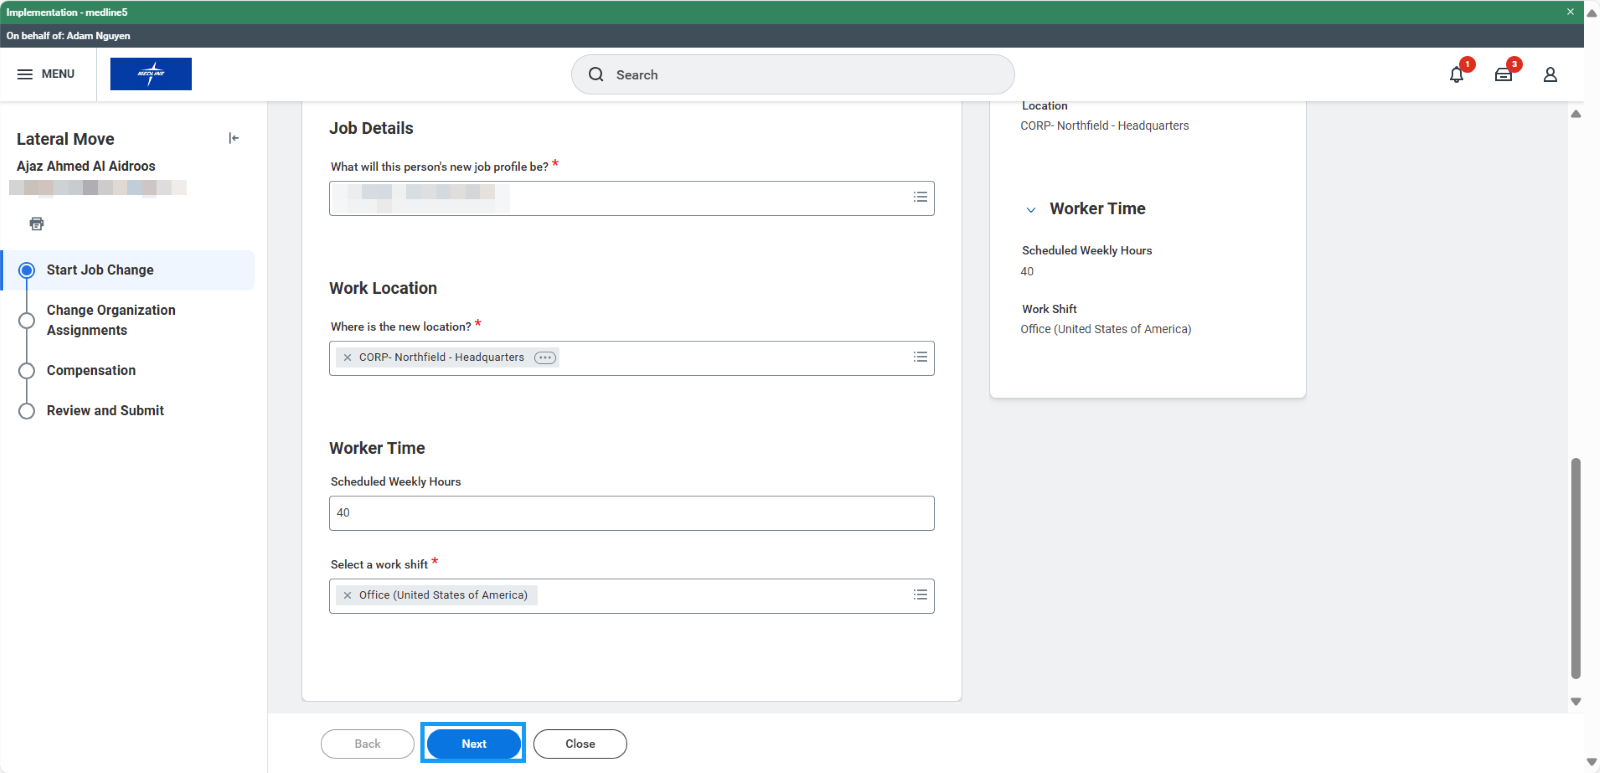Open related actions for Northfield Headquarters
Image resolution: width=1600 pixels, height=773 pixels.
[545, 358]
